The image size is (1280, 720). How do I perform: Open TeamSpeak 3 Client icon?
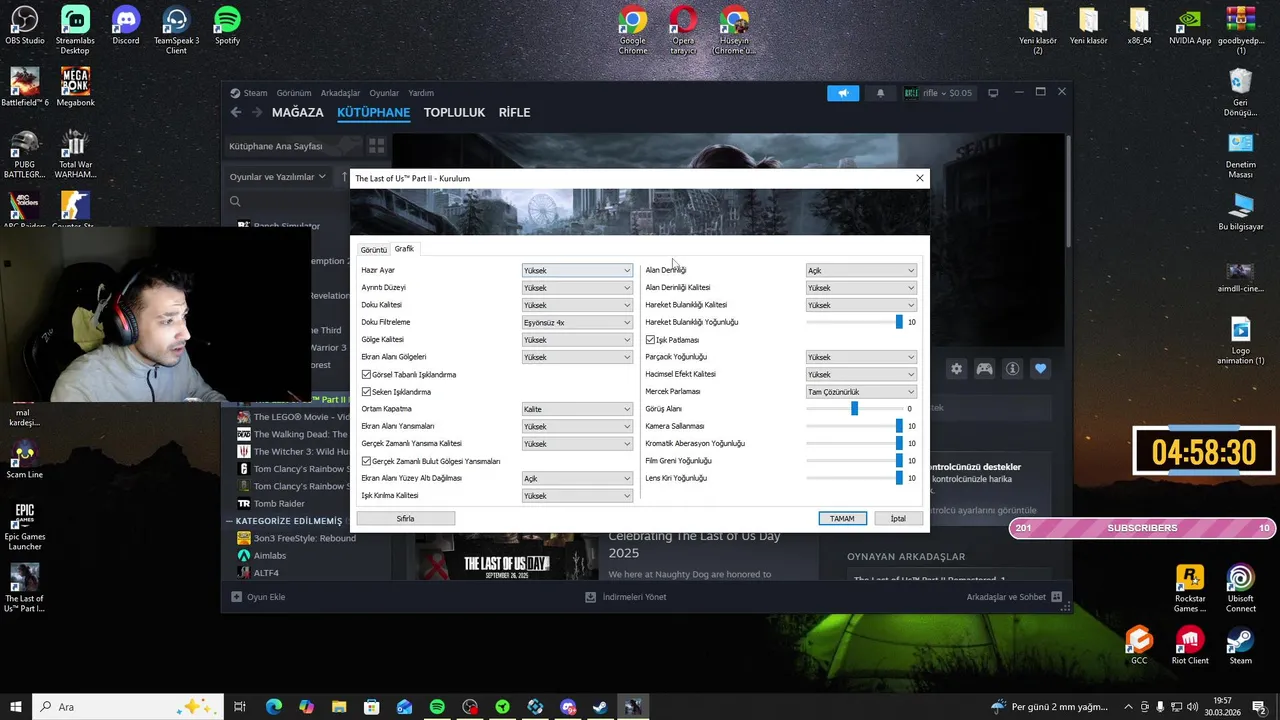(x=176, y=30)
